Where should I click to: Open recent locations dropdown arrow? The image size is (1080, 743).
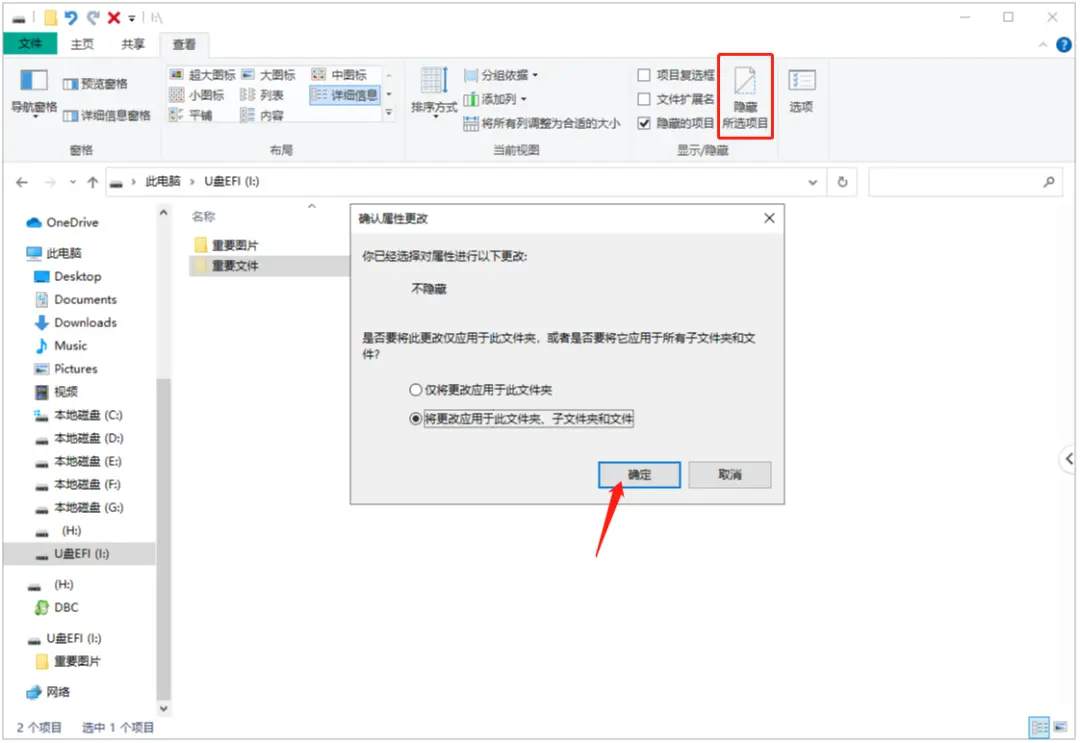73,182
